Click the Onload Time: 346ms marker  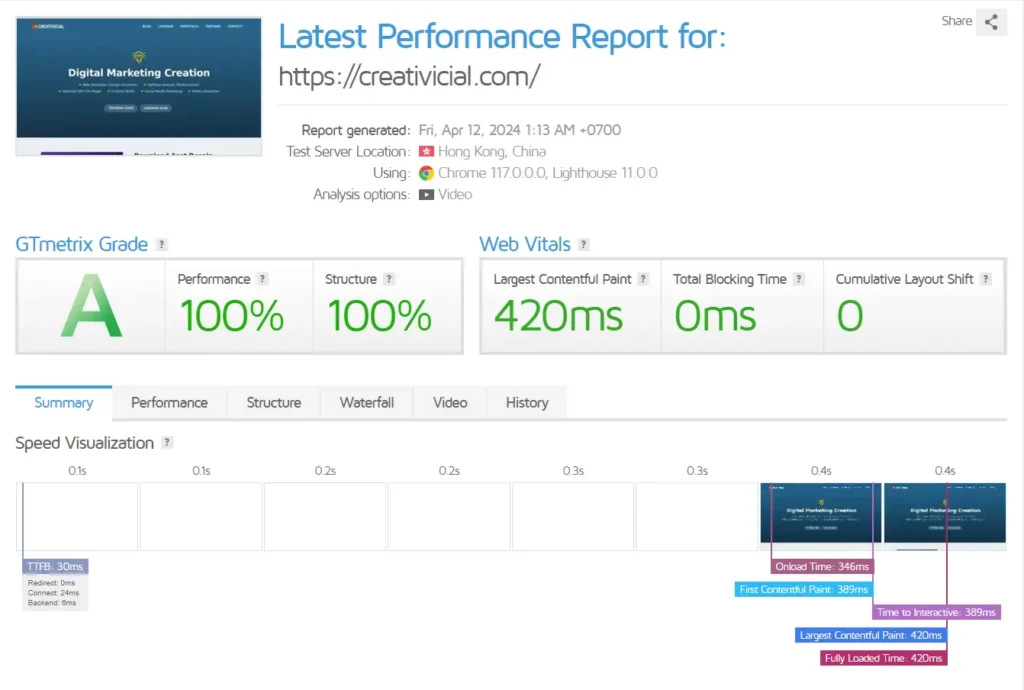pyautogui.click(x=822, y=567)
